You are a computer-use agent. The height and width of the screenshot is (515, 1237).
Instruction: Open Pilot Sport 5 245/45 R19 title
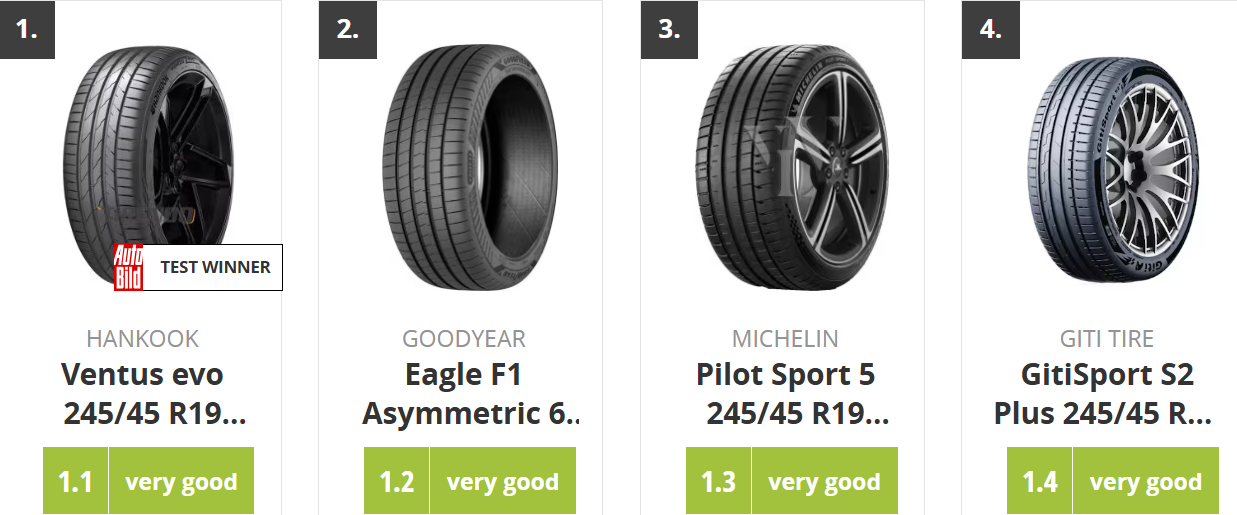[x=791, y=393]
